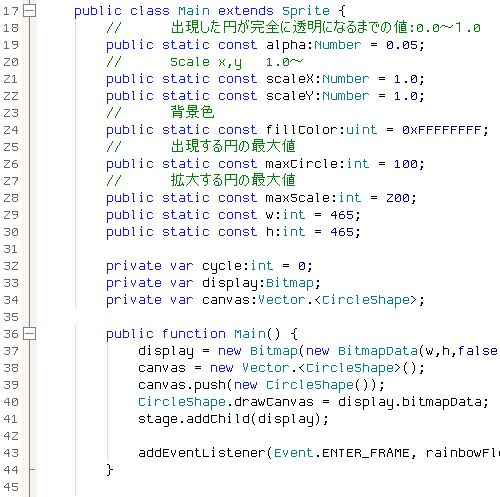Click the CircleShape type in canvas declaration

[x=365, y=300]
